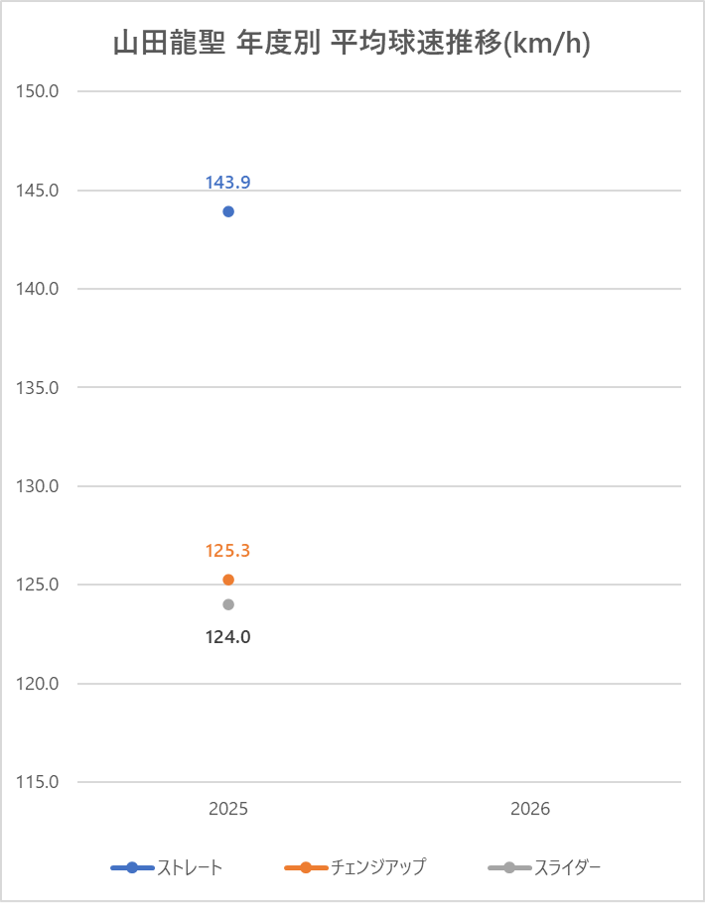The height and width of the screenshot is (903, 705).
Task: Click the 125.0 vertical axis label
Action: (40, 585)
